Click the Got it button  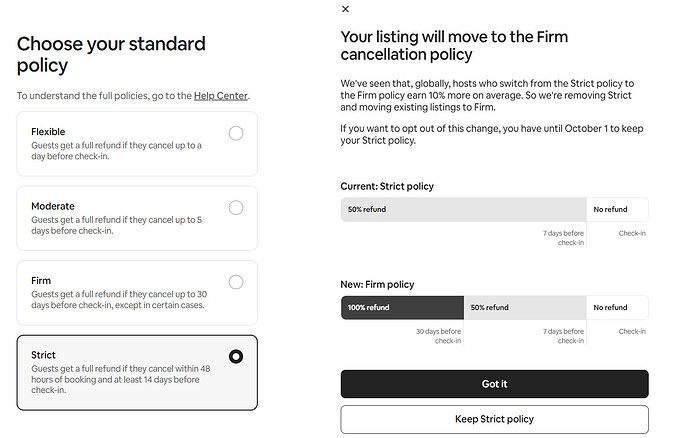pos(494,384)
